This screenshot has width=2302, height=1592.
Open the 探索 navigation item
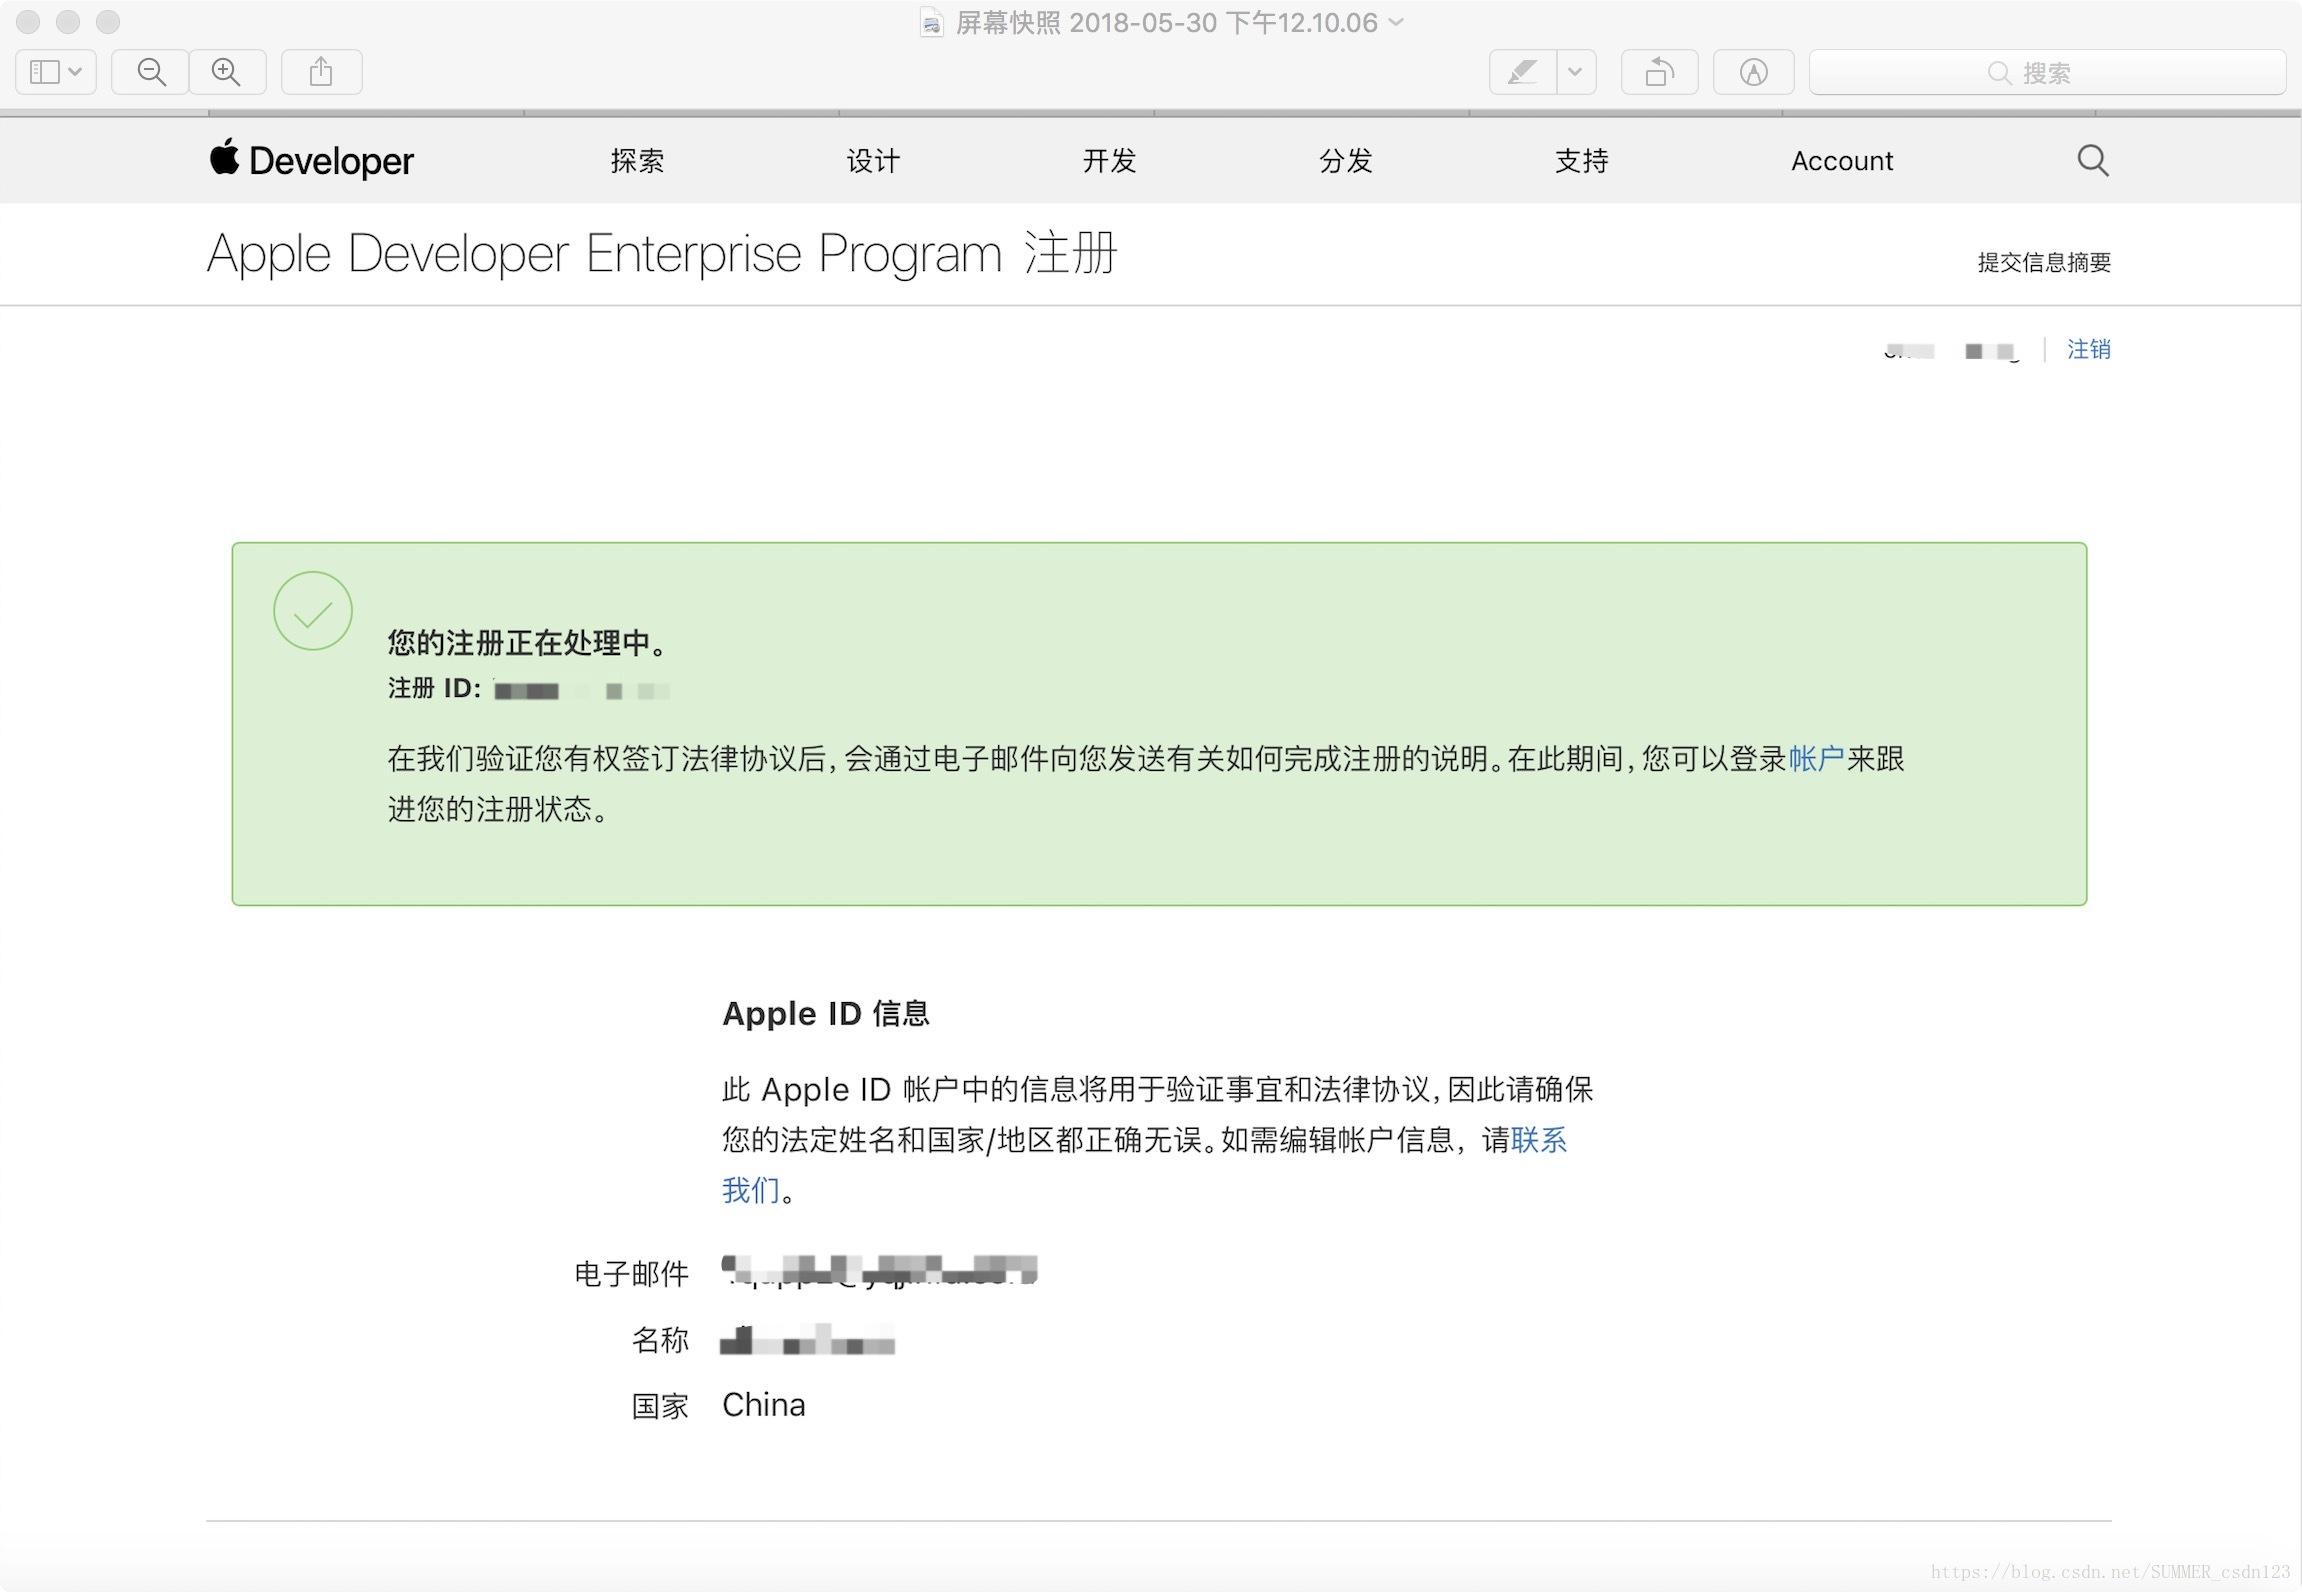pyautogui.click(x=637, y=161)
